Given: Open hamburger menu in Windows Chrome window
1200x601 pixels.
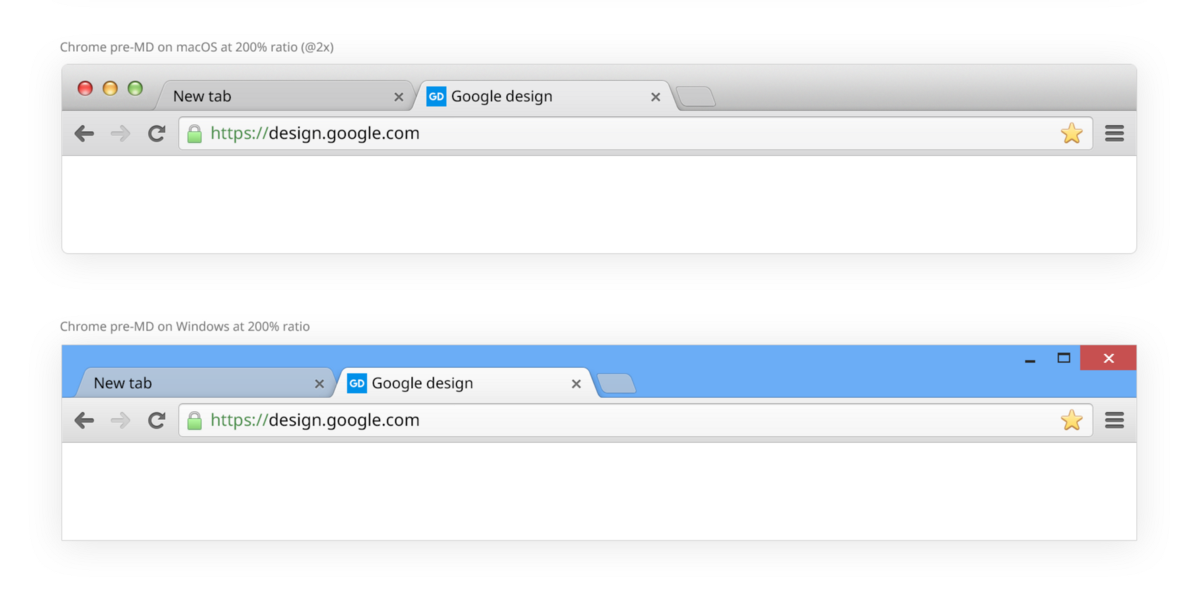Looking at the screenshot, I should [x=1114, y=421].
